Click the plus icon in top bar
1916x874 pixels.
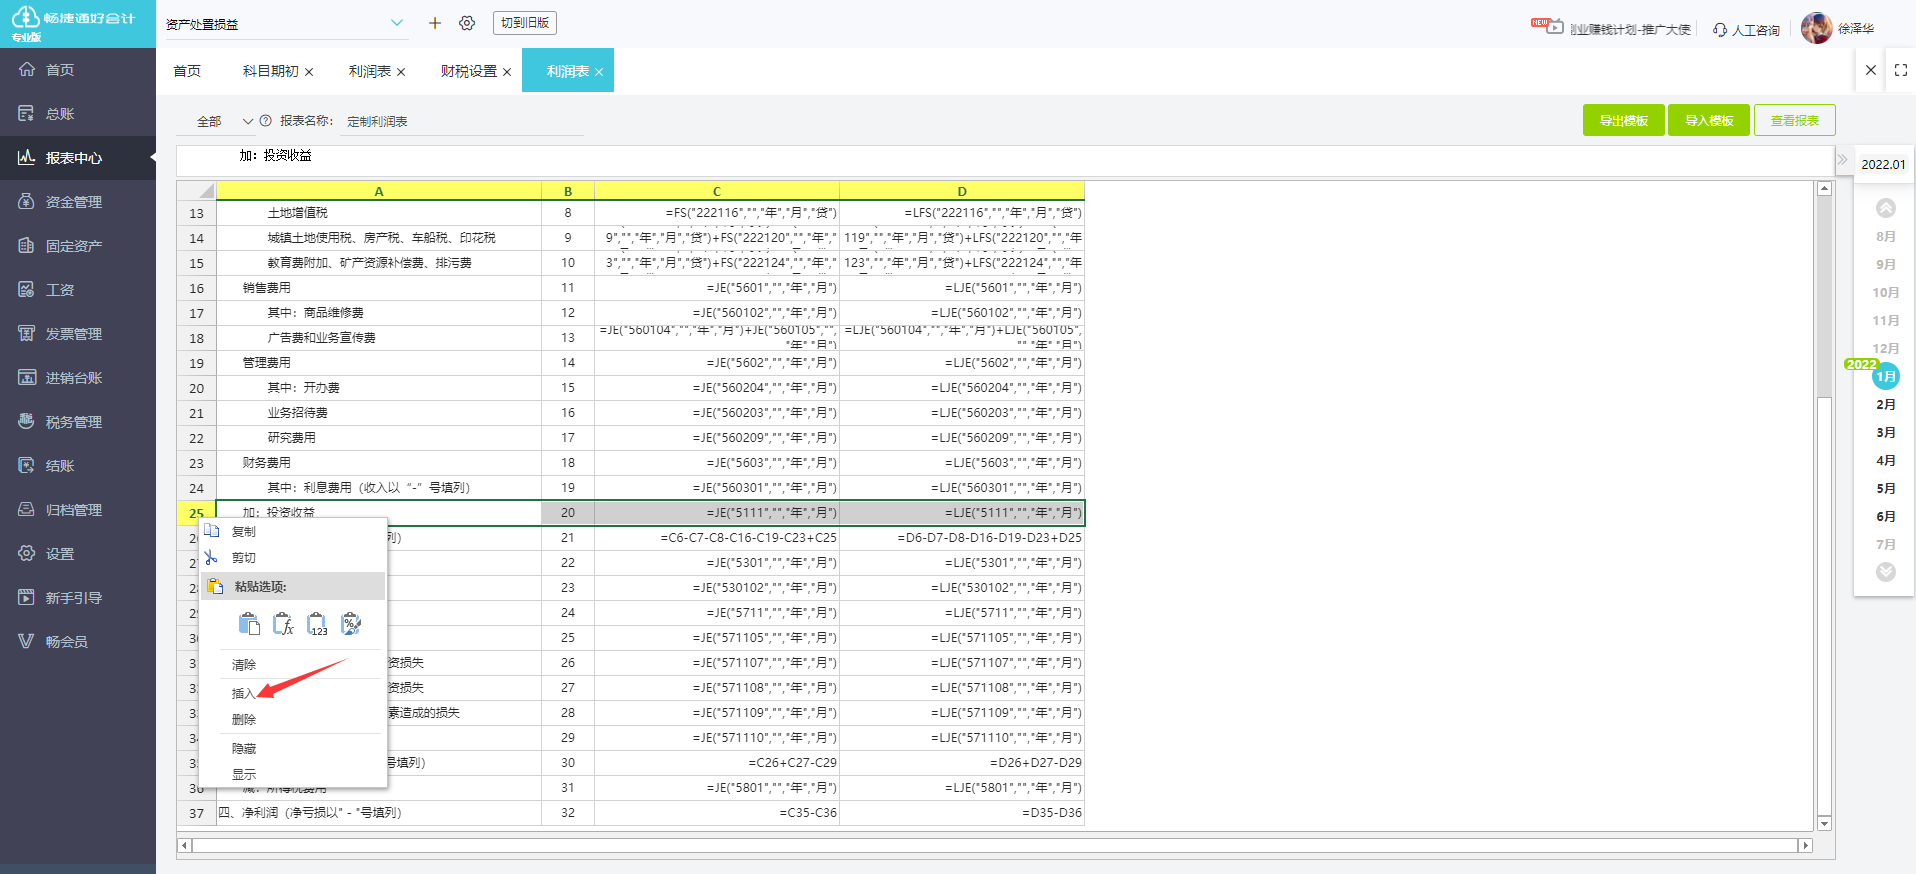click(x=435, y=23)
